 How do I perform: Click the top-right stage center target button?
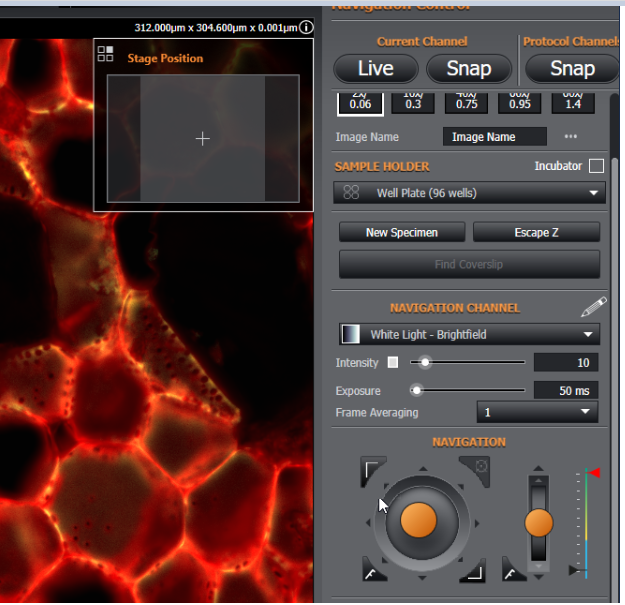(473, 469)
